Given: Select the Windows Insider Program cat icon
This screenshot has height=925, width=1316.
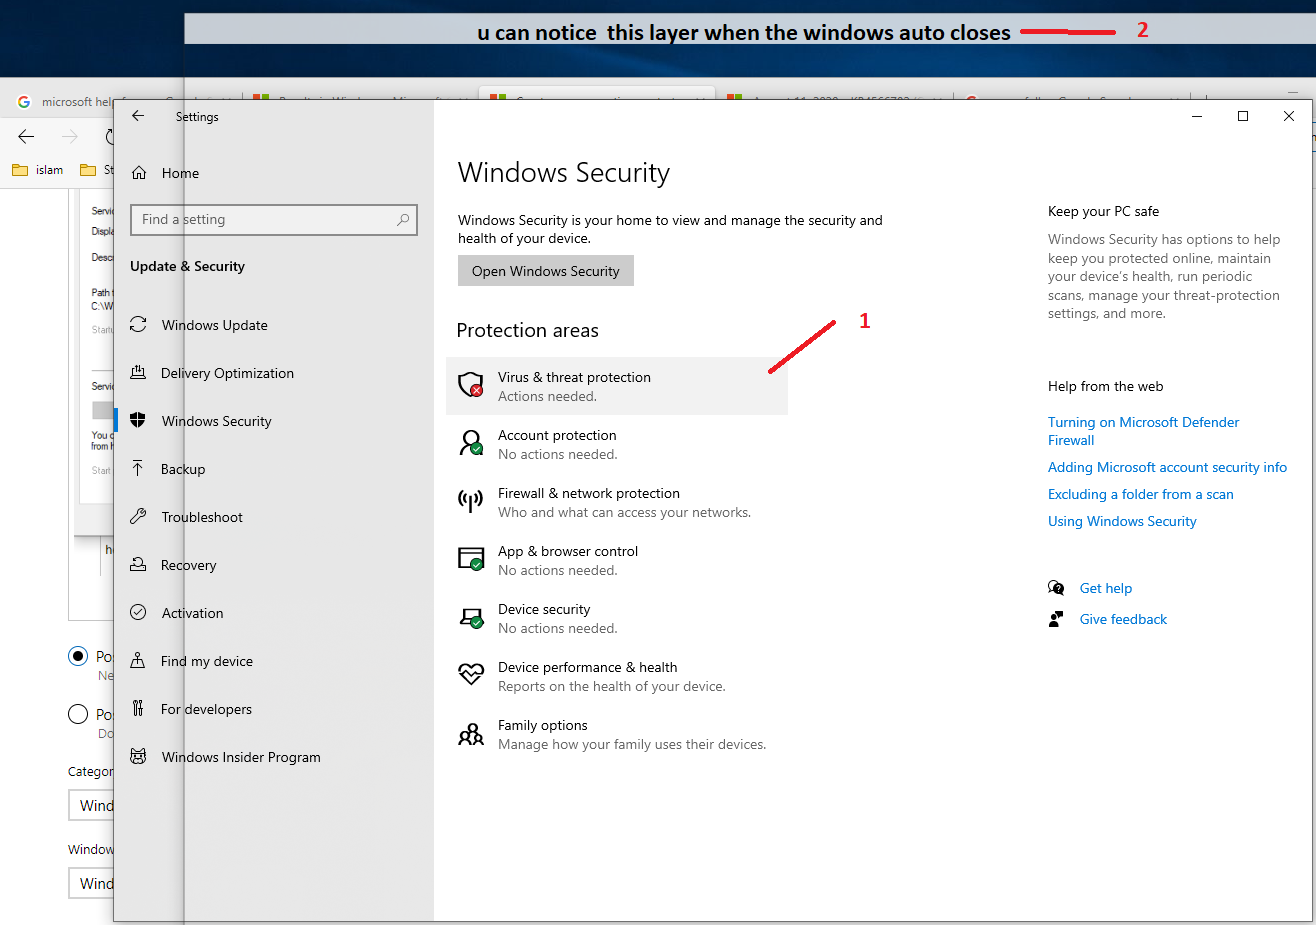Looking at the screenshot, I should click(x=138, y=757).
